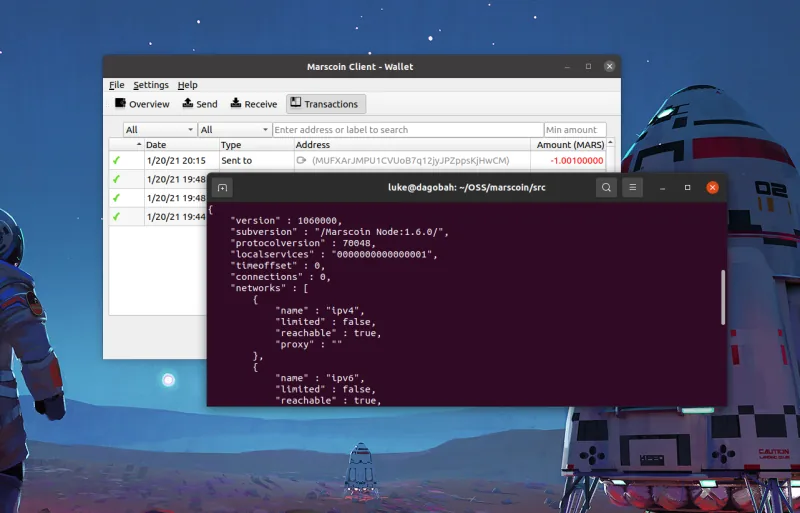Expand the transaction type filter dropdown
The width and height of the screenshot is (800, 513).
click(234, 130)
